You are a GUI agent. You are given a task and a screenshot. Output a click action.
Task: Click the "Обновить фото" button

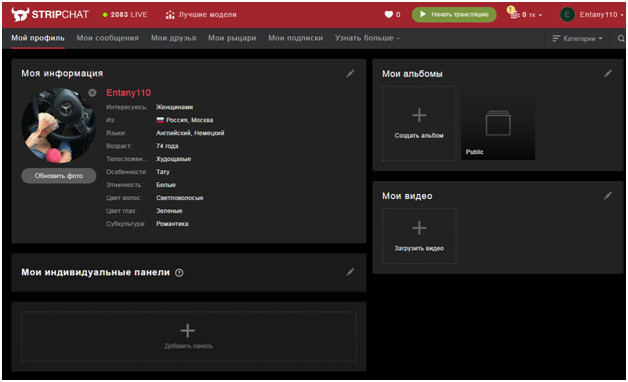59,176
